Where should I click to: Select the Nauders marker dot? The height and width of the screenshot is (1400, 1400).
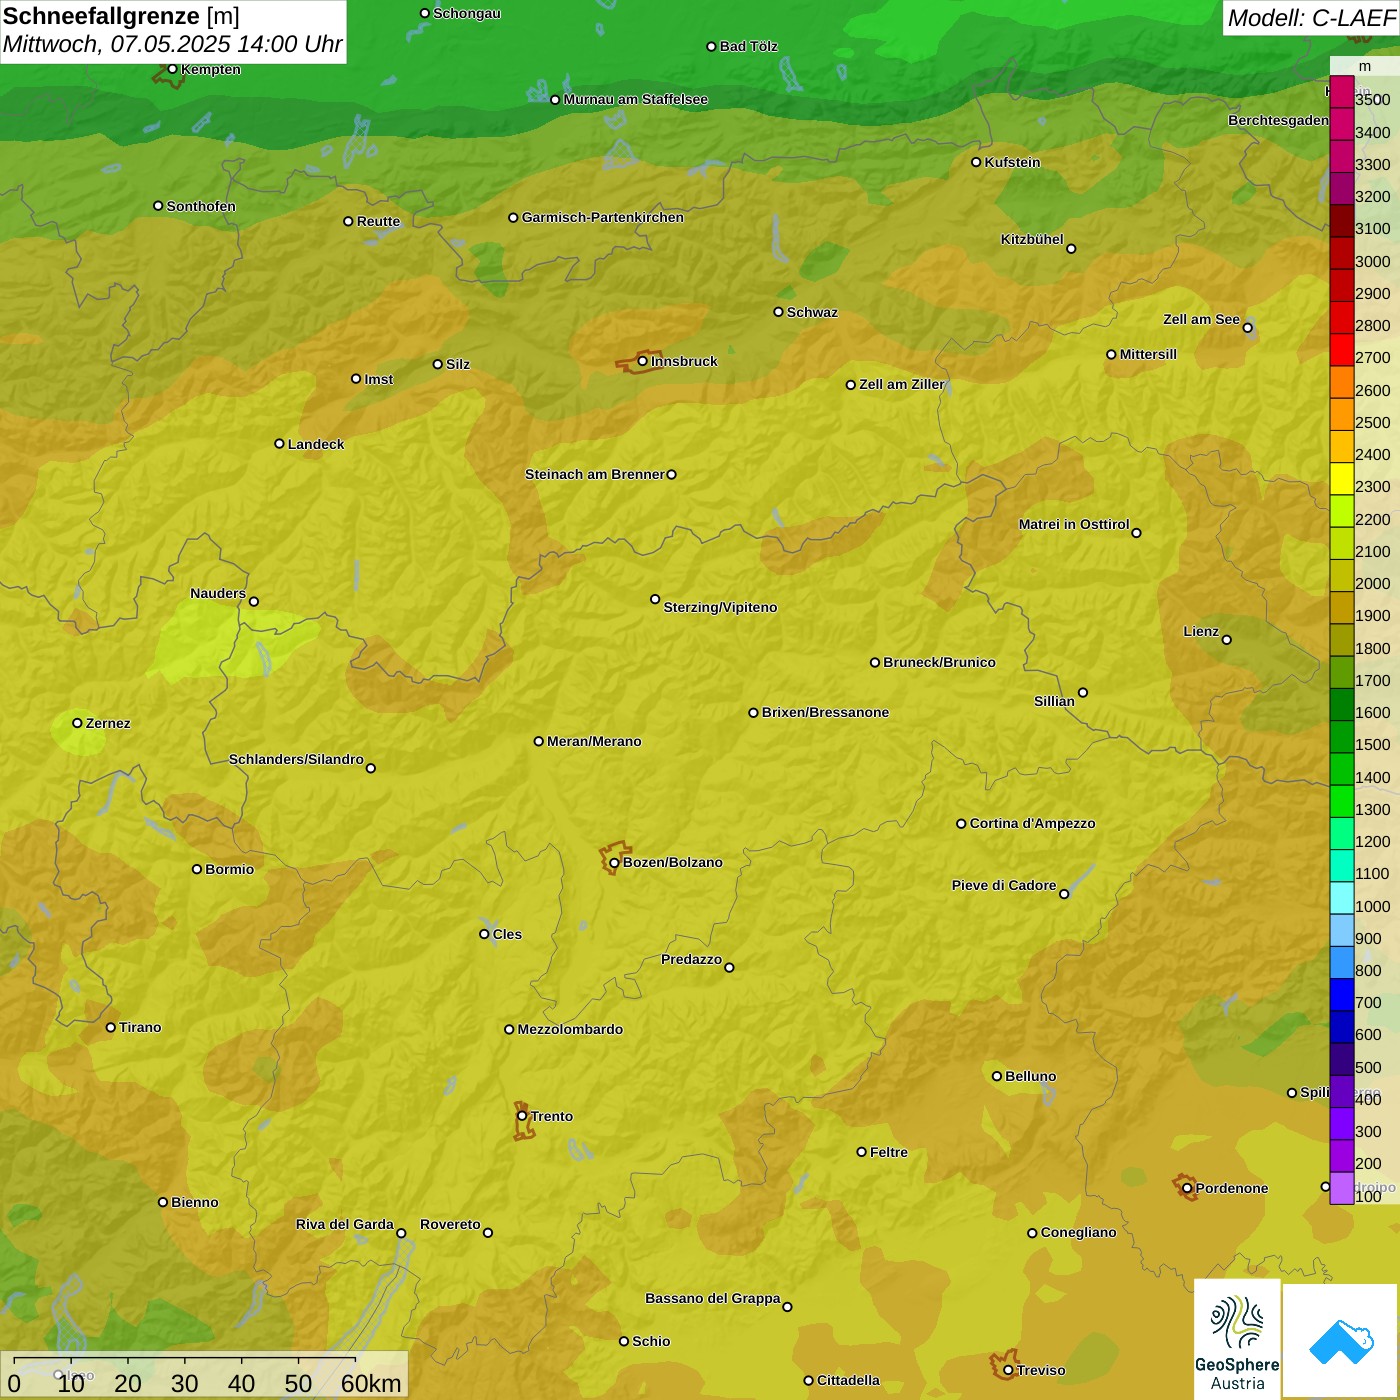254,602
